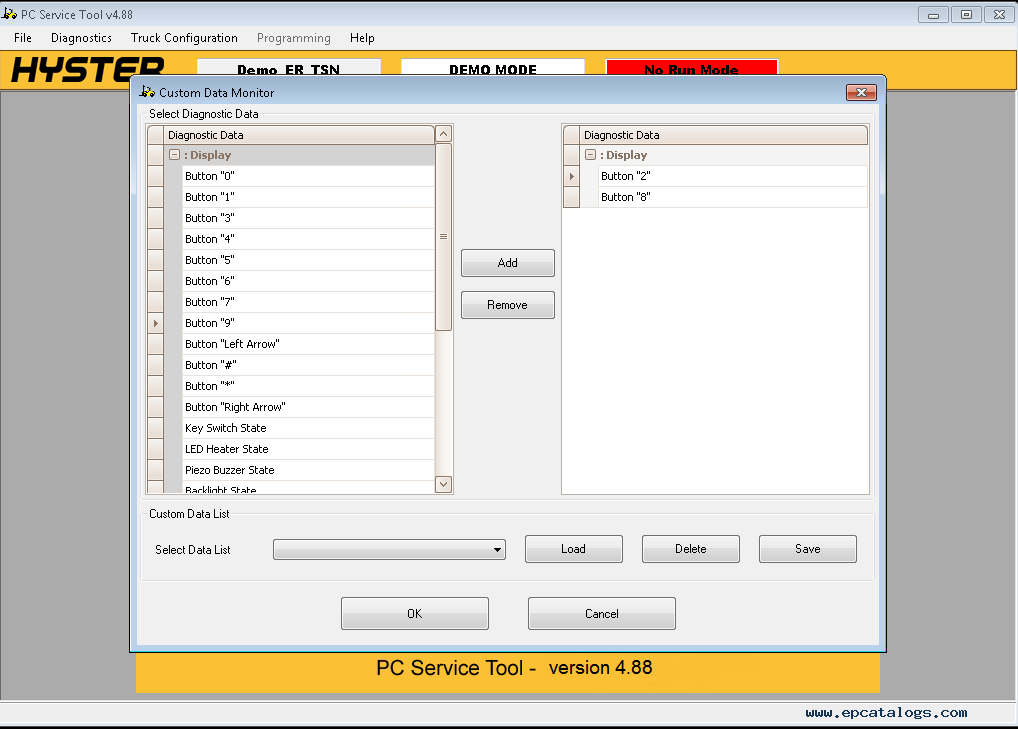The image size is (1018, 729).
Task: Click the scrollbar down arrow of the left list
Action: 443,484
